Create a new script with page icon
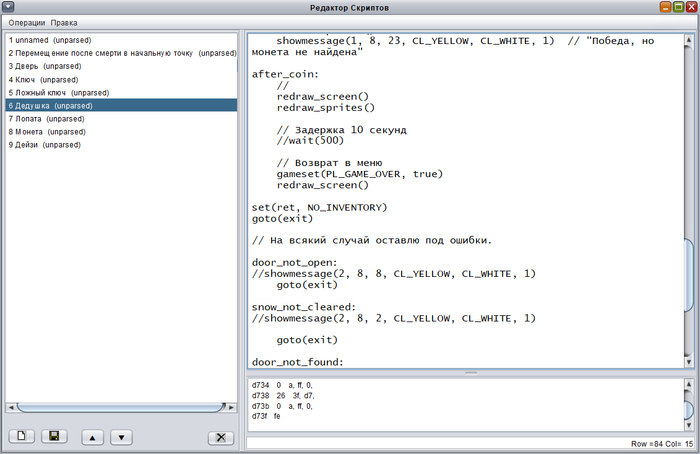This screenshot has height=454, width=700. coord(21,436)
